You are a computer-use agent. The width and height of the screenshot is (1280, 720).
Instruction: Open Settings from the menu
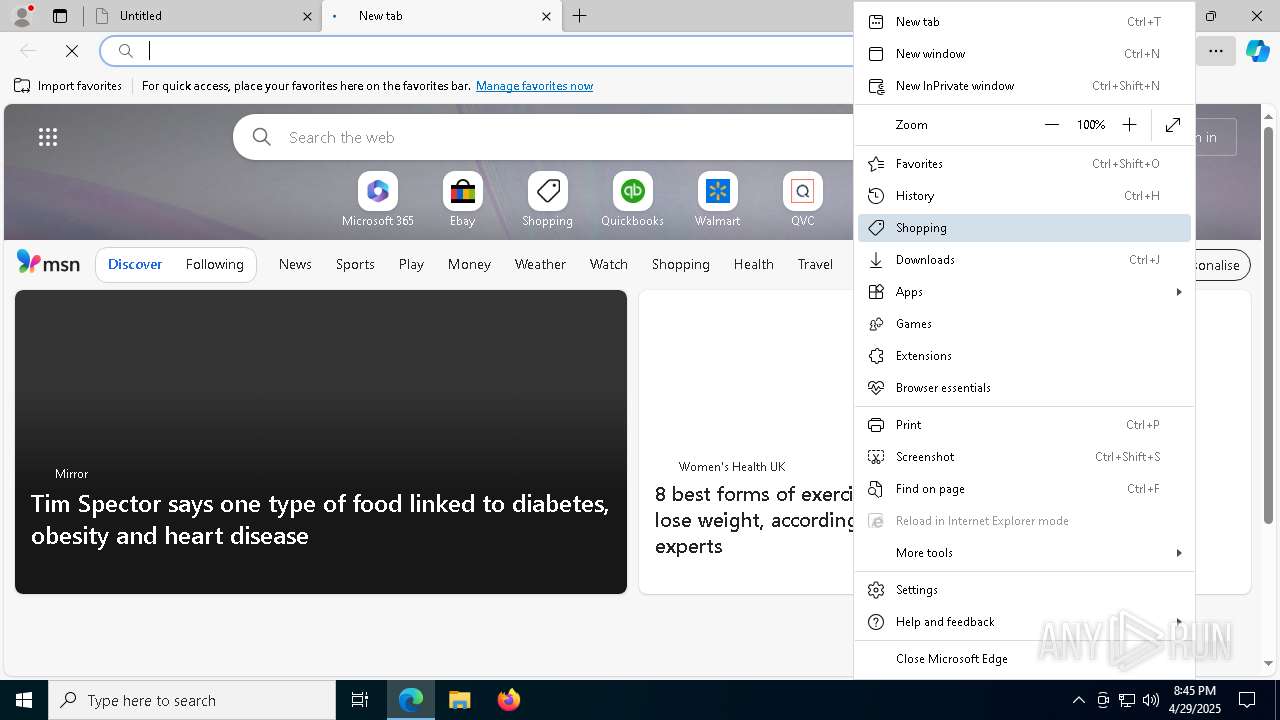[x=1024, y=590]
